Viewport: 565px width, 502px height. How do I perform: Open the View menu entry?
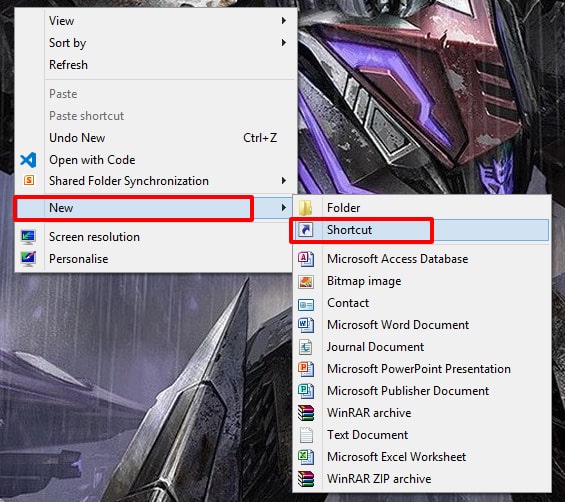(156, 21)
